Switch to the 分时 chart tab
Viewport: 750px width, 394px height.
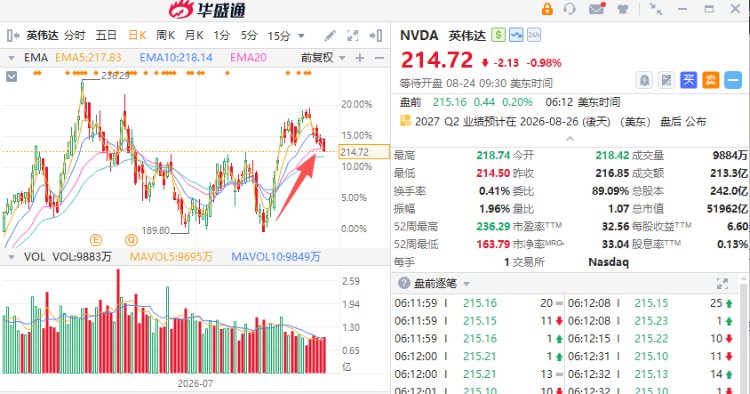click(x=75, y=35)
